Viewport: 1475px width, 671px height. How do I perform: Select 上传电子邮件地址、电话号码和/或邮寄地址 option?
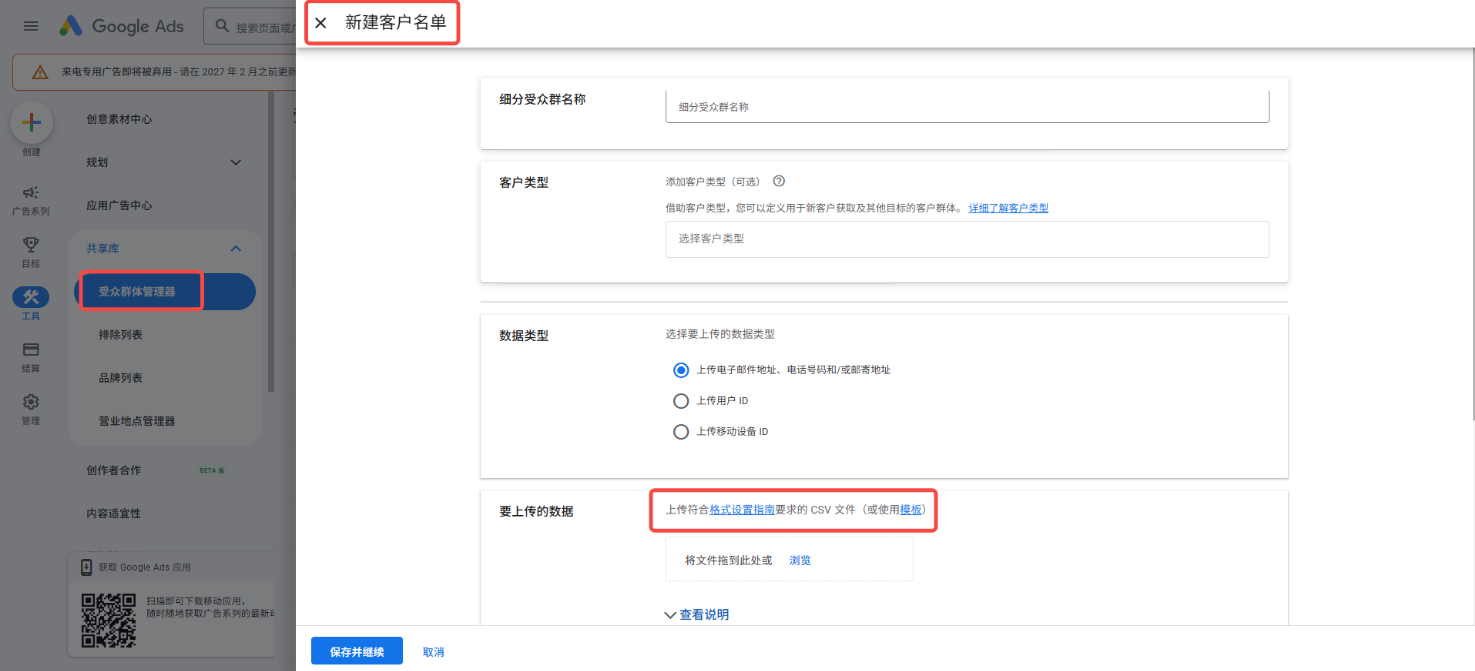pos(680,369)
